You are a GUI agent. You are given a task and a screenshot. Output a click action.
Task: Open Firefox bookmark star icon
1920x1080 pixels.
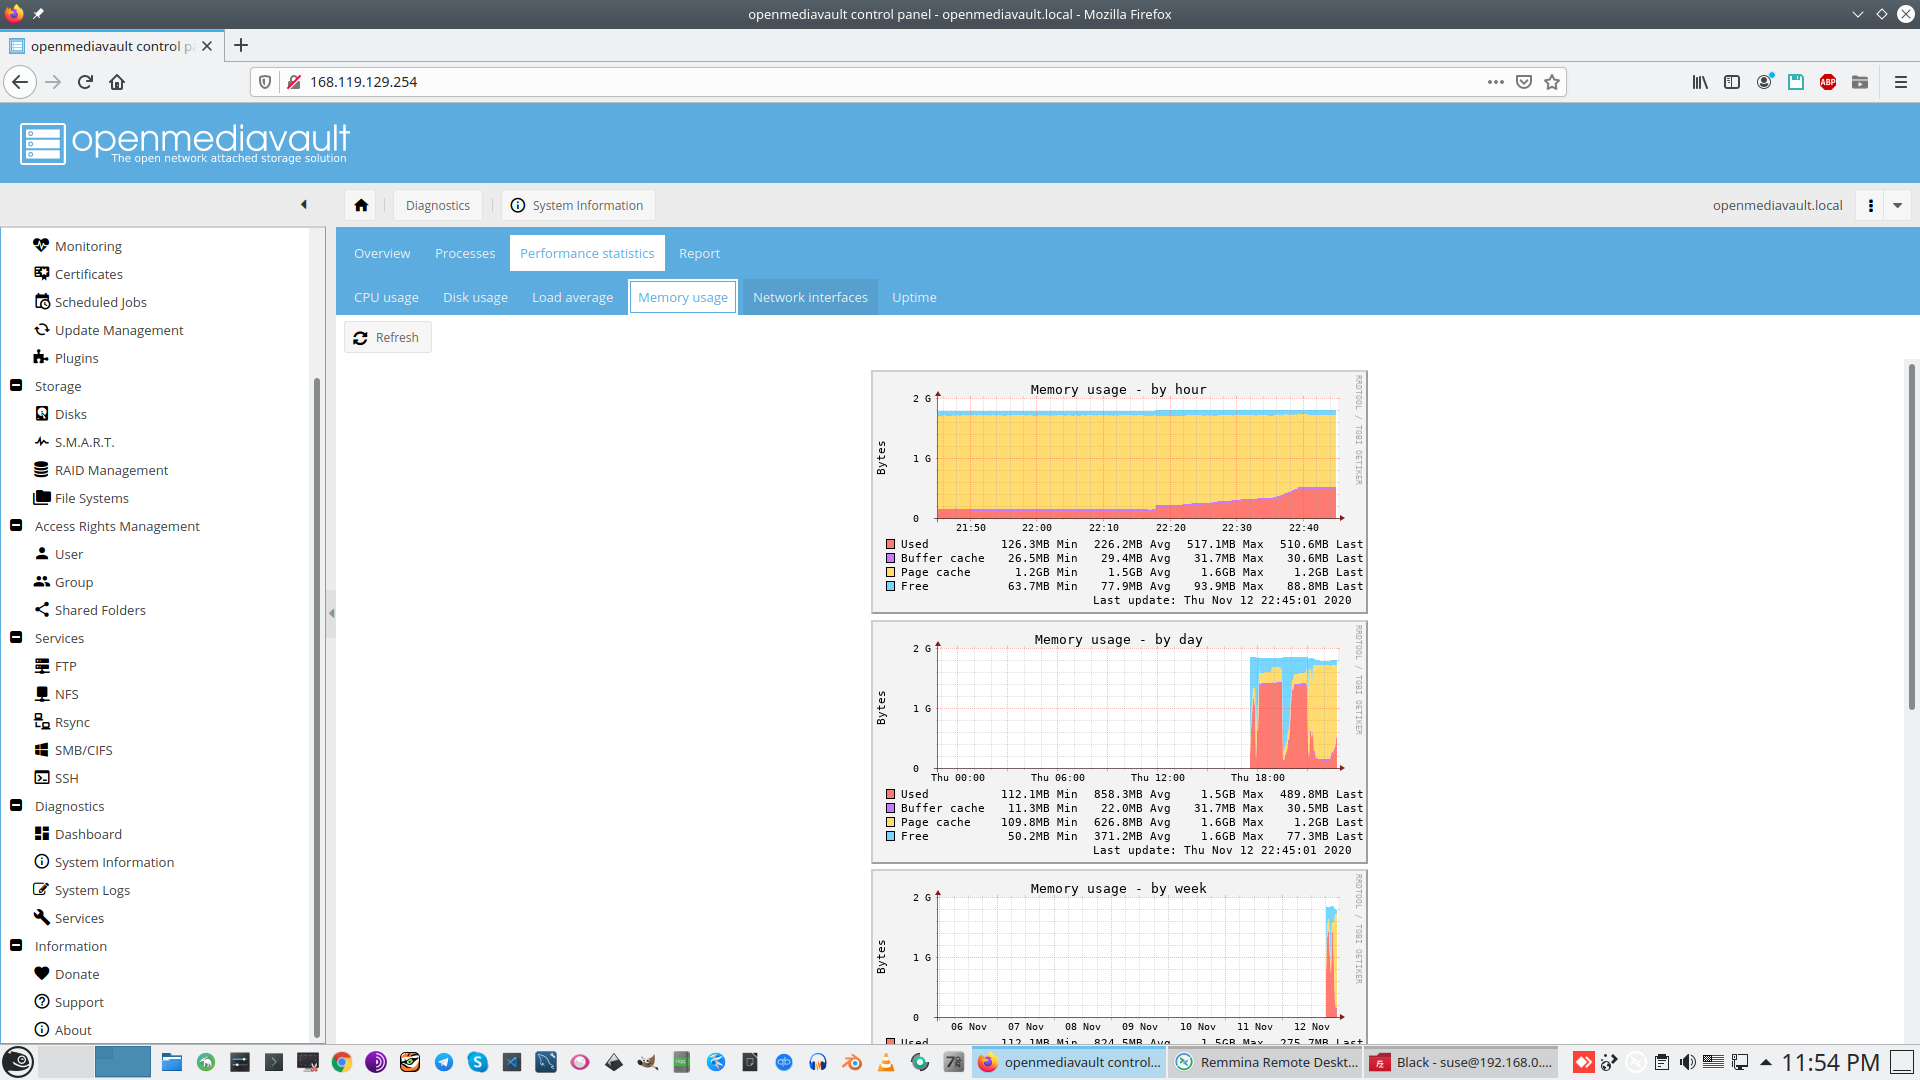click(1552, 82)
